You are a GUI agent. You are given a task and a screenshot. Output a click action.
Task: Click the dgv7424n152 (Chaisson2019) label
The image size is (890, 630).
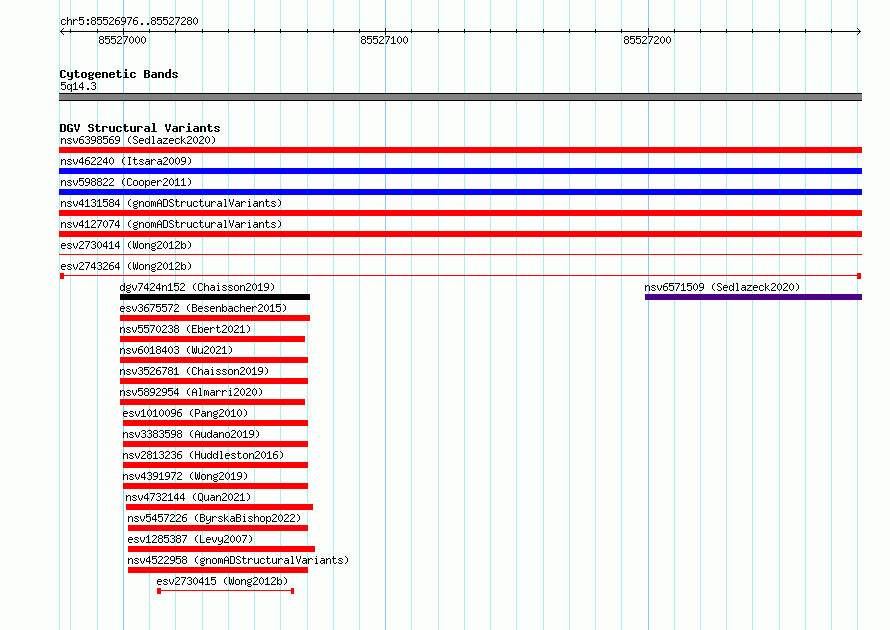click(197, 287)
